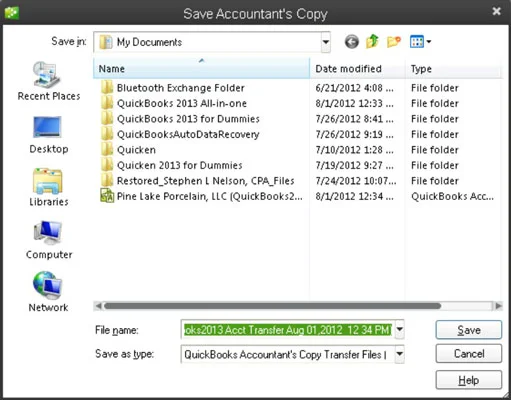Click the "QuickBooks Acc..." type cell
Screen dimensions: 511x400
click(x=452, y=196)
